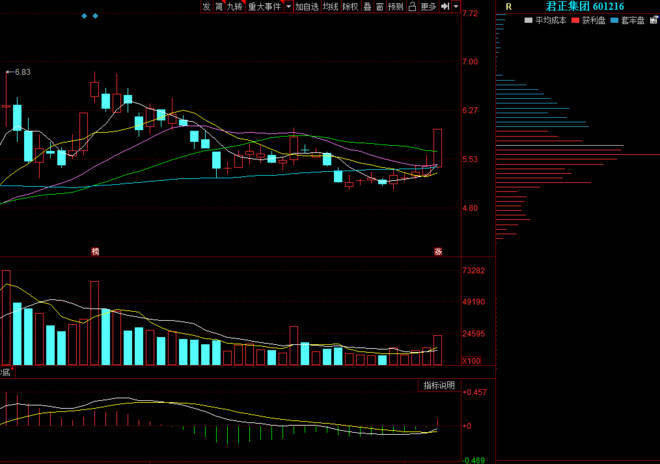
Task: Click the 加自选 add to watchlist button
Action: [x=306, y=6]
